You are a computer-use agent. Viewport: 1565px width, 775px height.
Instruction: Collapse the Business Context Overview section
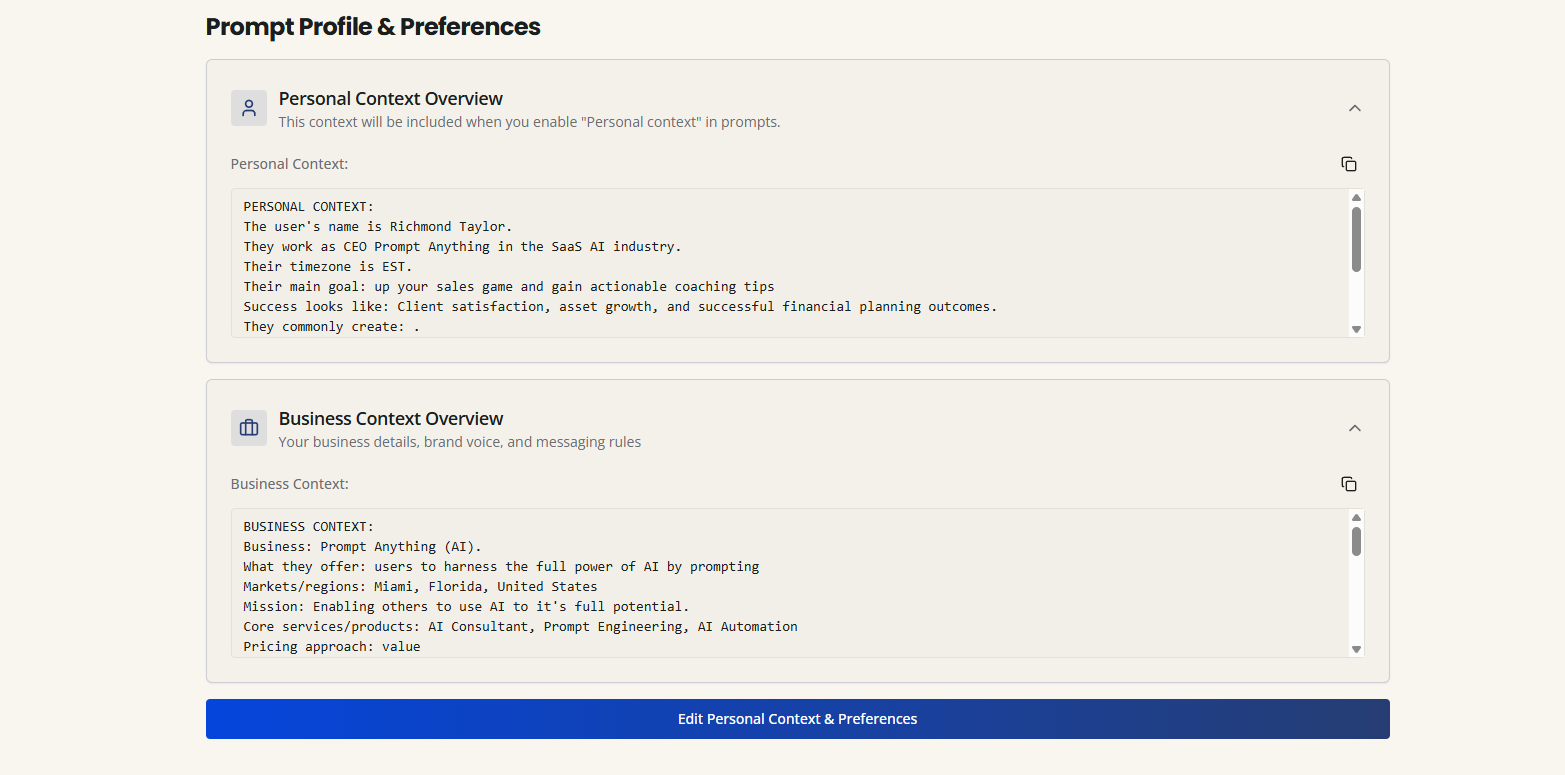pyautogui.click(x=1355, y=427)
